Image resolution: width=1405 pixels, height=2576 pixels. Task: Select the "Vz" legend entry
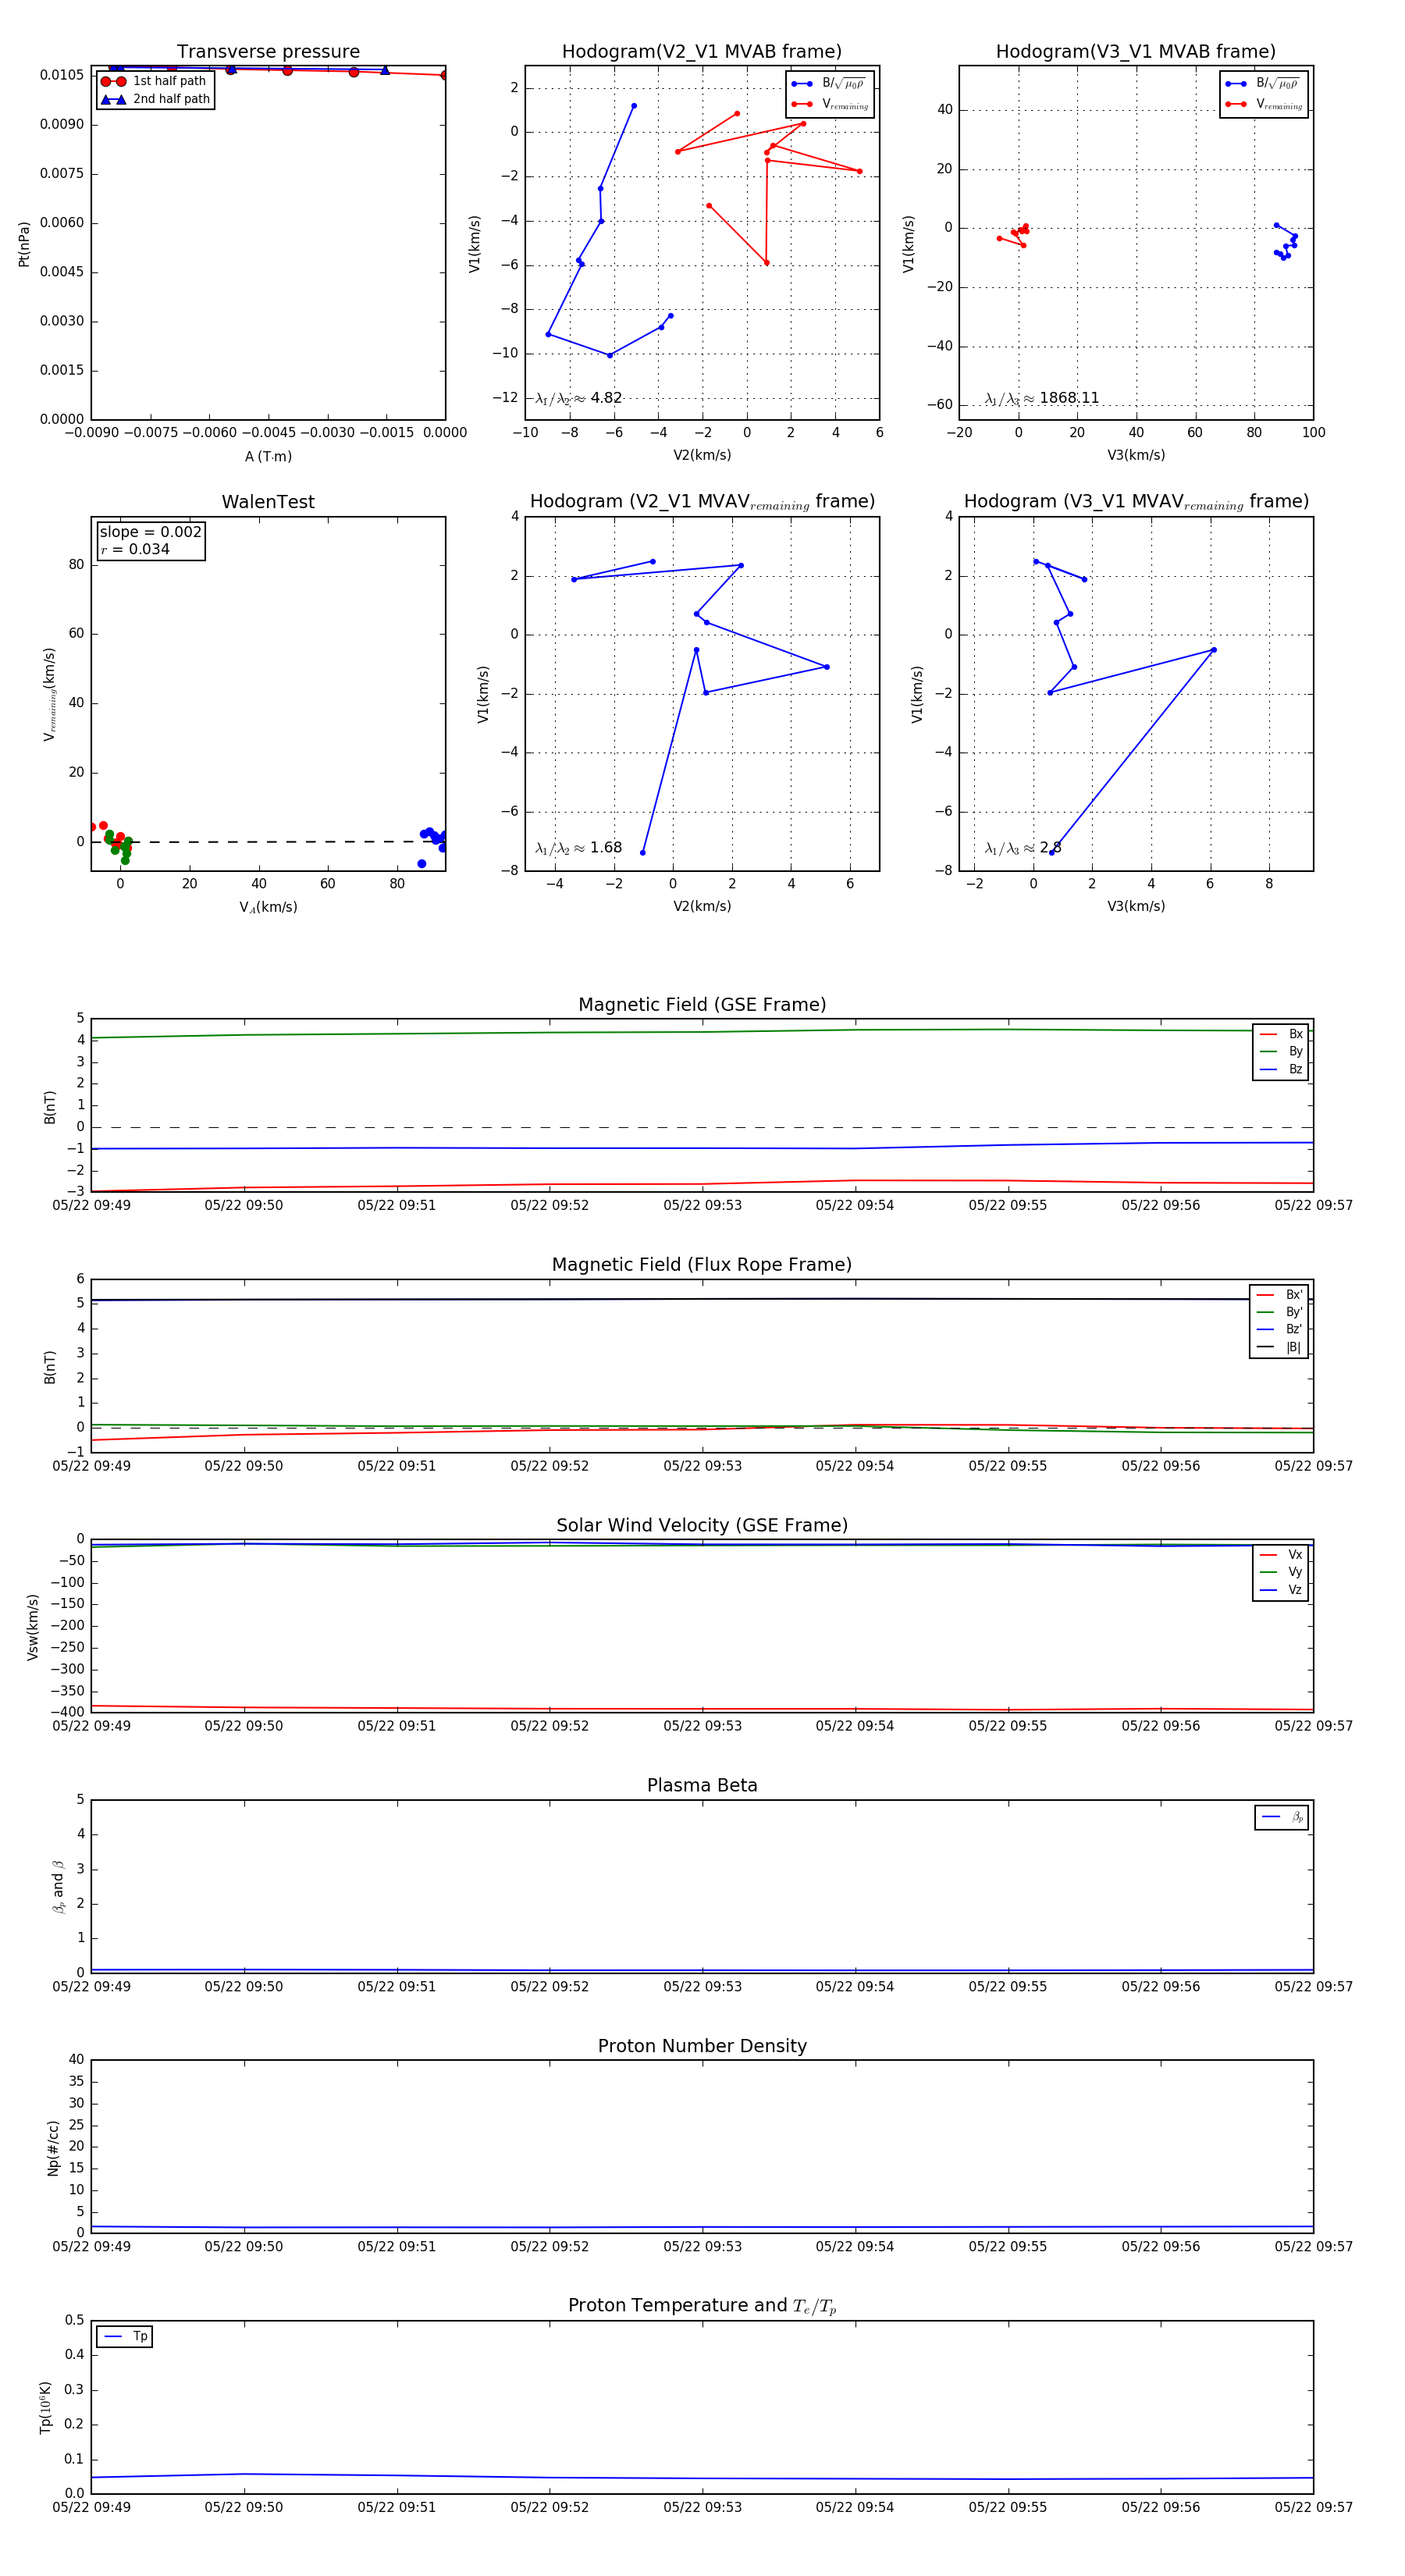click(1281, 1590)
